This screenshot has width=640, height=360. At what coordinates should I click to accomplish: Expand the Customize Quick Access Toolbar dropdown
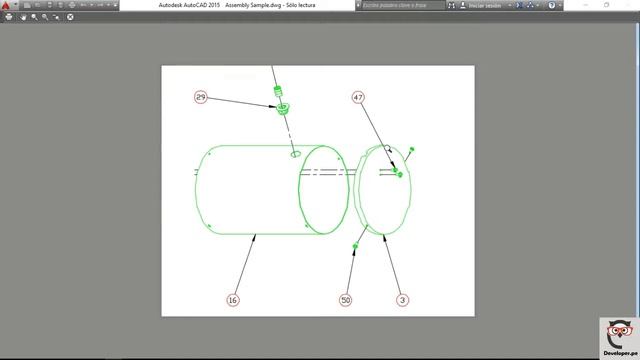116,5
